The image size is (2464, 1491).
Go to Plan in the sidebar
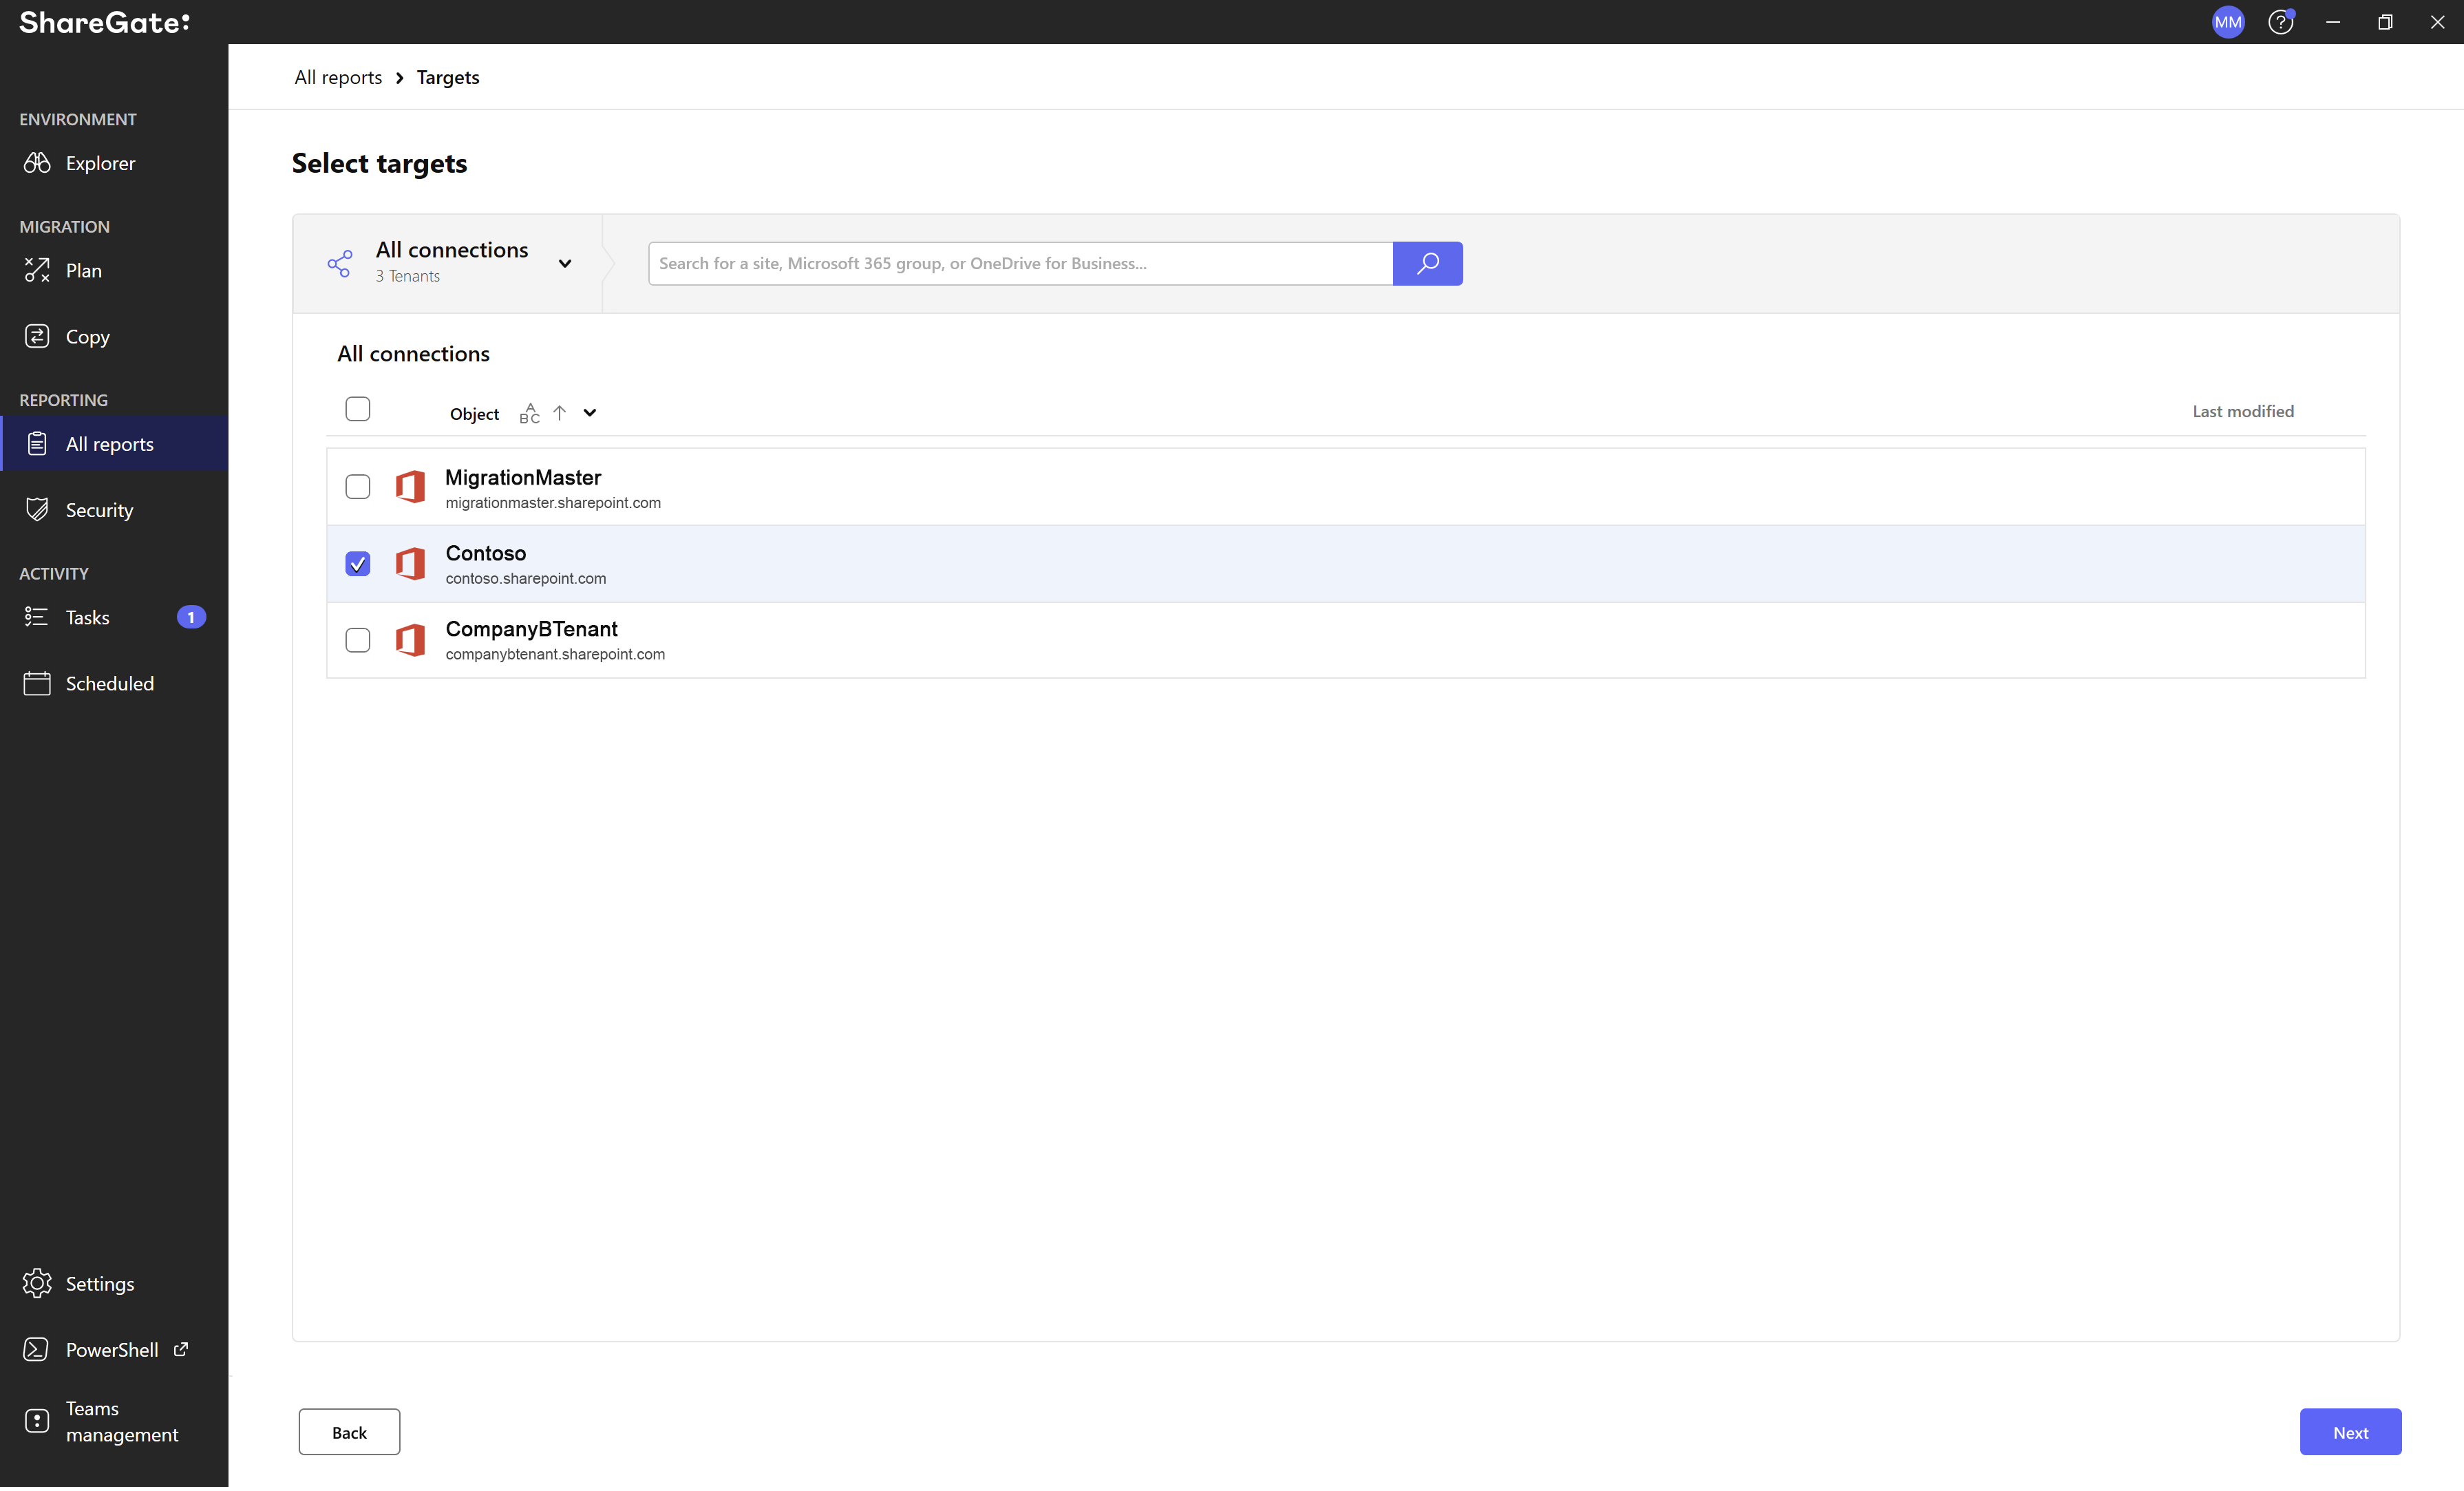click(114, 270)
